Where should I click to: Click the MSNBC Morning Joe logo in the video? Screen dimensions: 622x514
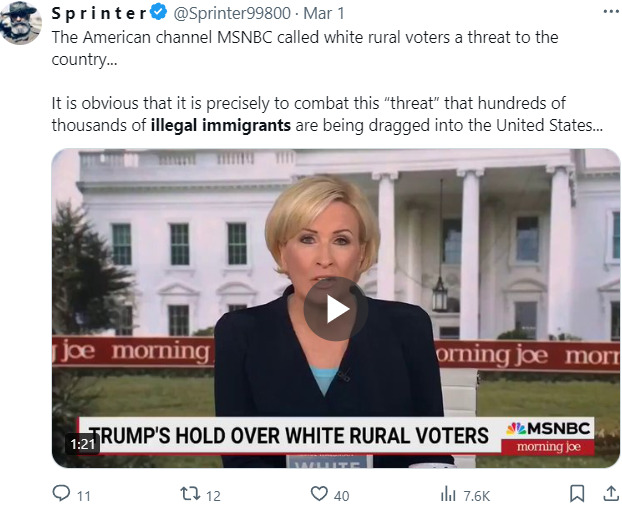pos(547,436)
